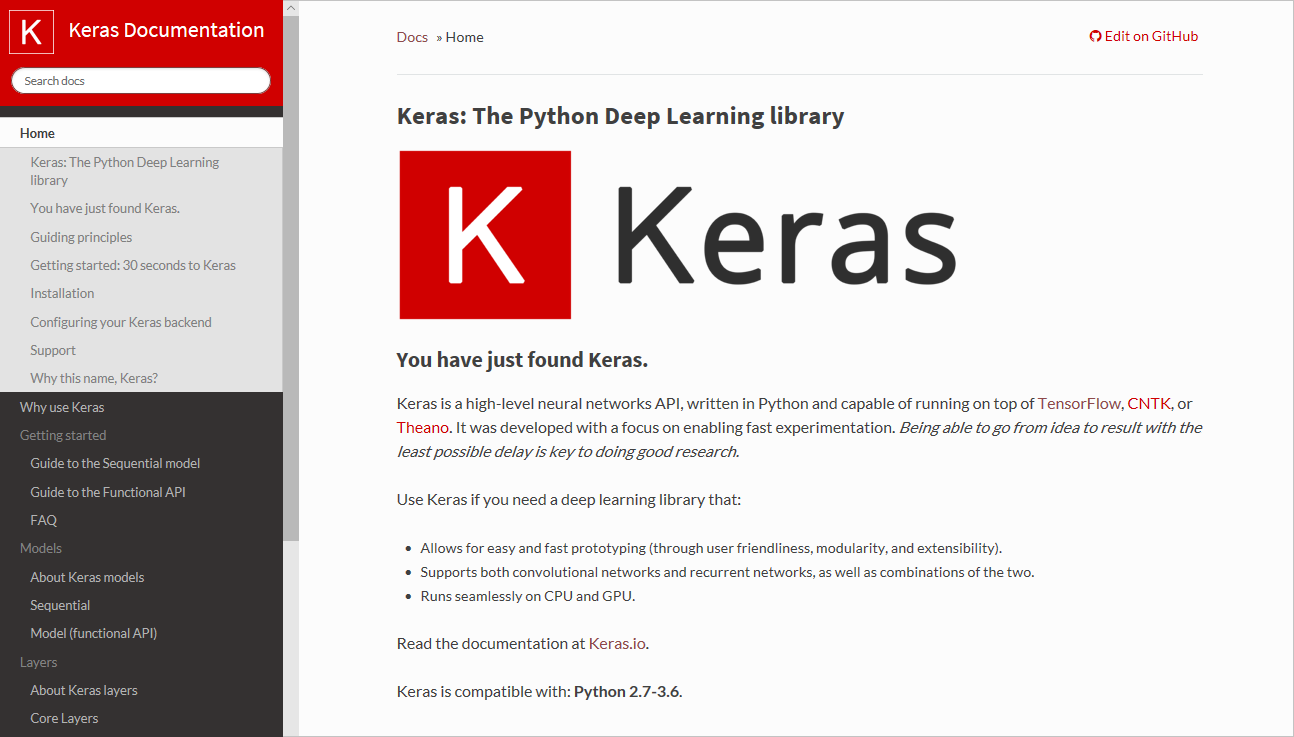This screenshot has height=737, width=1294.
Task: Click the Models section caption in sidebar
Action: (x=41, y=548)
